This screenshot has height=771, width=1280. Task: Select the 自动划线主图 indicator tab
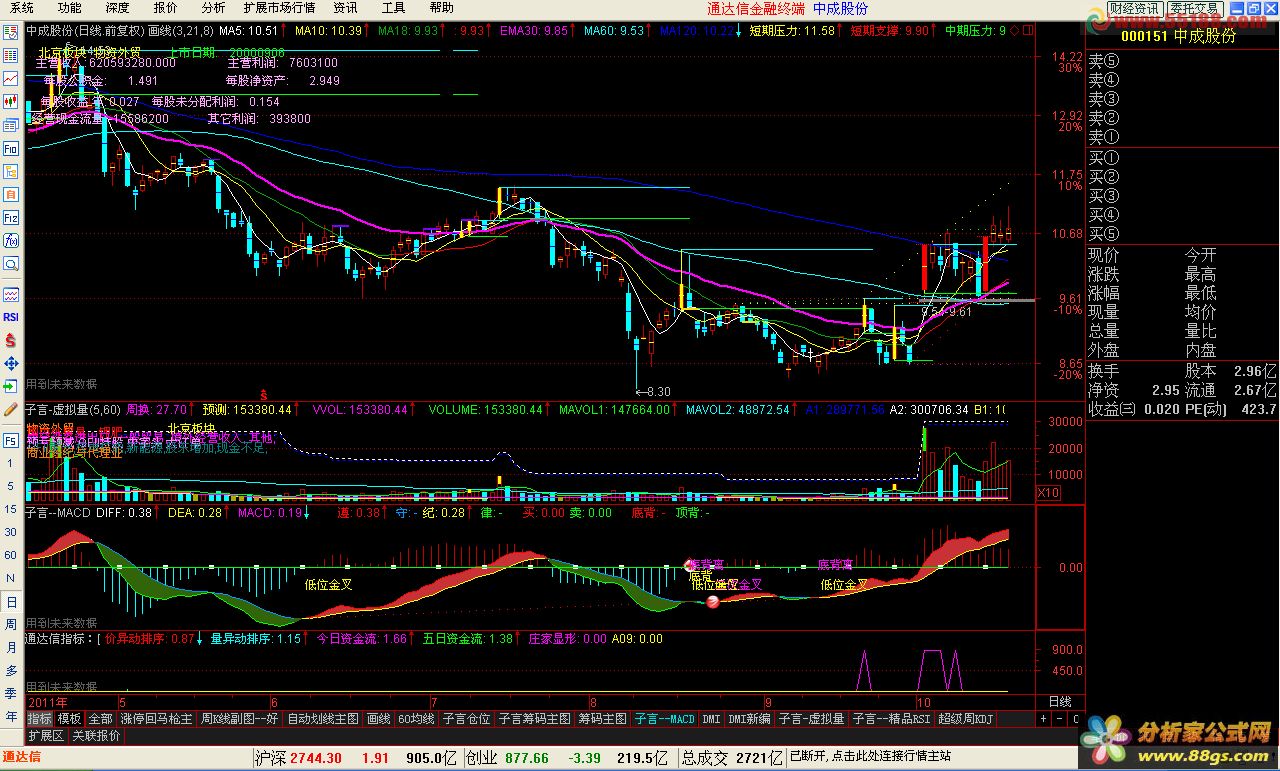click(x=323, y=719)
